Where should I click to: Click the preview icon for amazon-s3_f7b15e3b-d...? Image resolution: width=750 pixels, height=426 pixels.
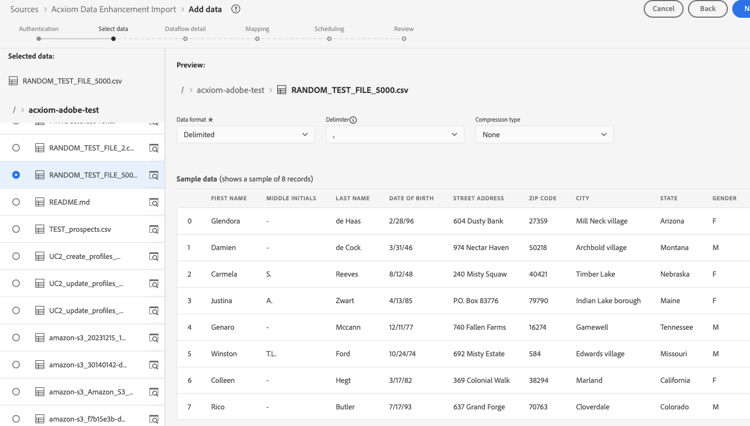pos(154,419)
